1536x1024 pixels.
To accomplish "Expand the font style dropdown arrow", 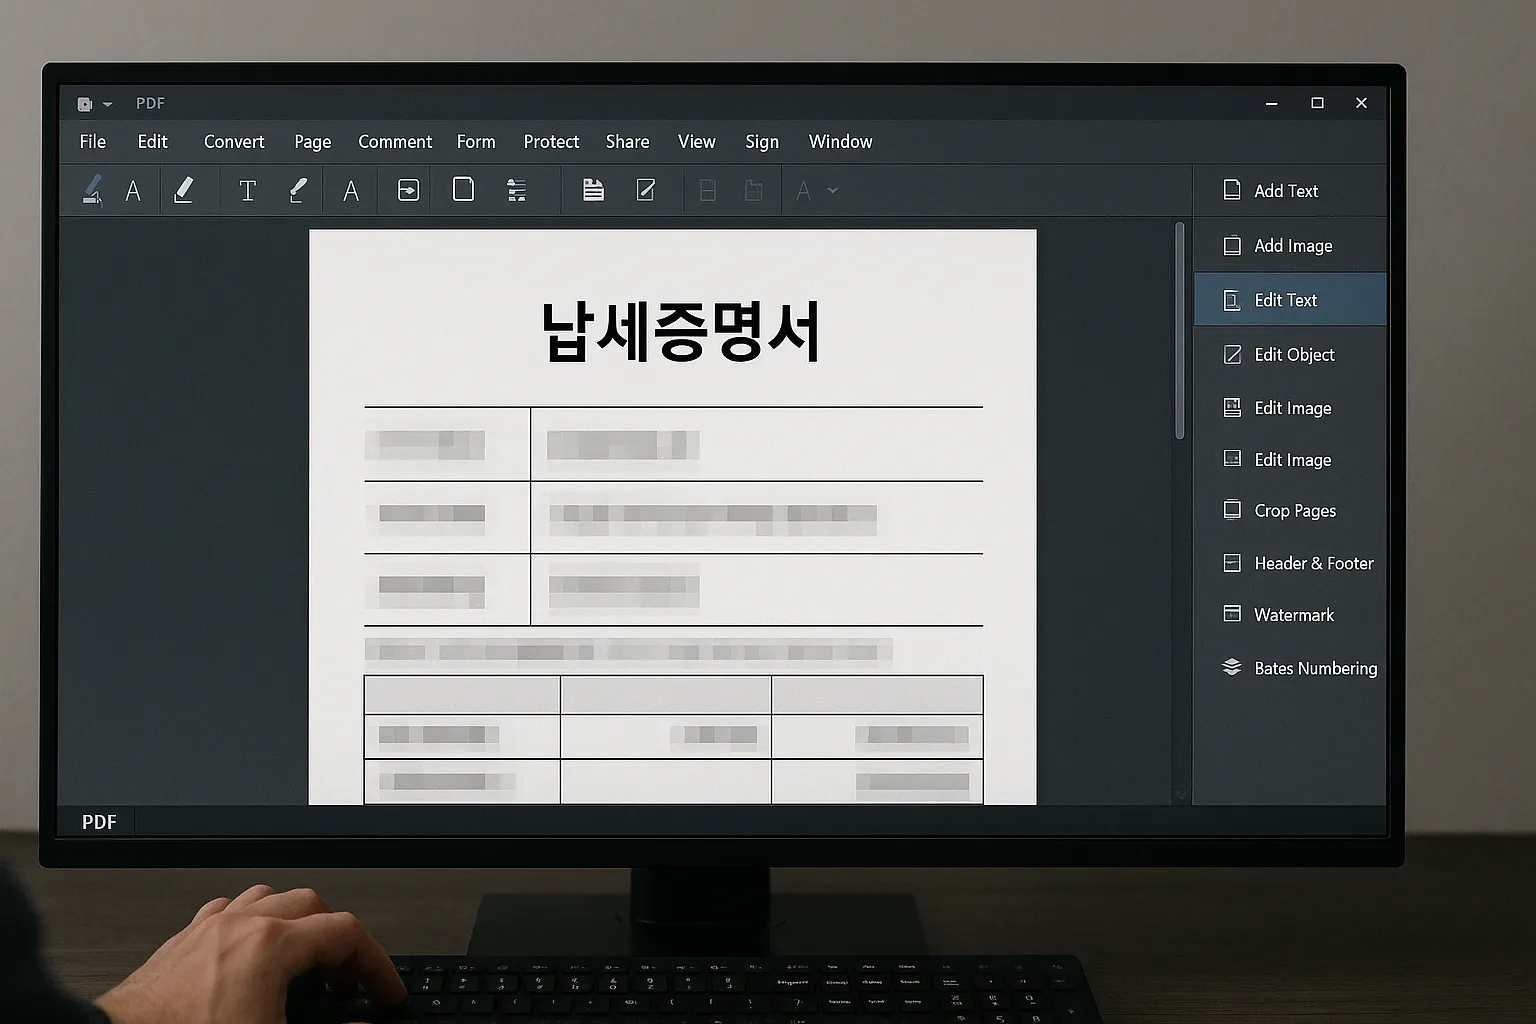I will pyautogui.click(x=833, y=190).
